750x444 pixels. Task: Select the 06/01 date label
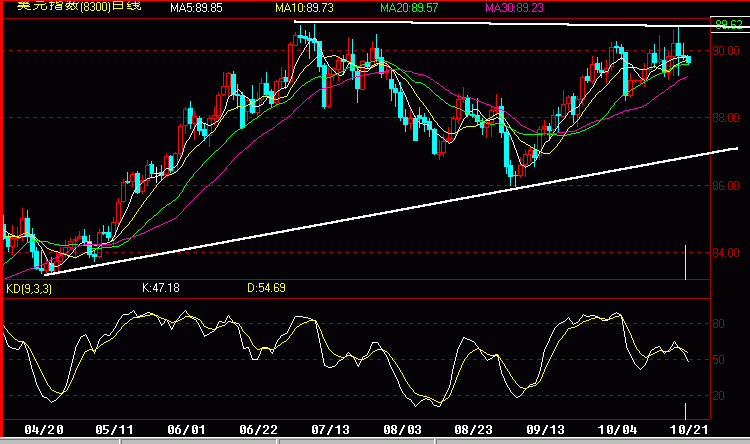[x=186, y=430]
